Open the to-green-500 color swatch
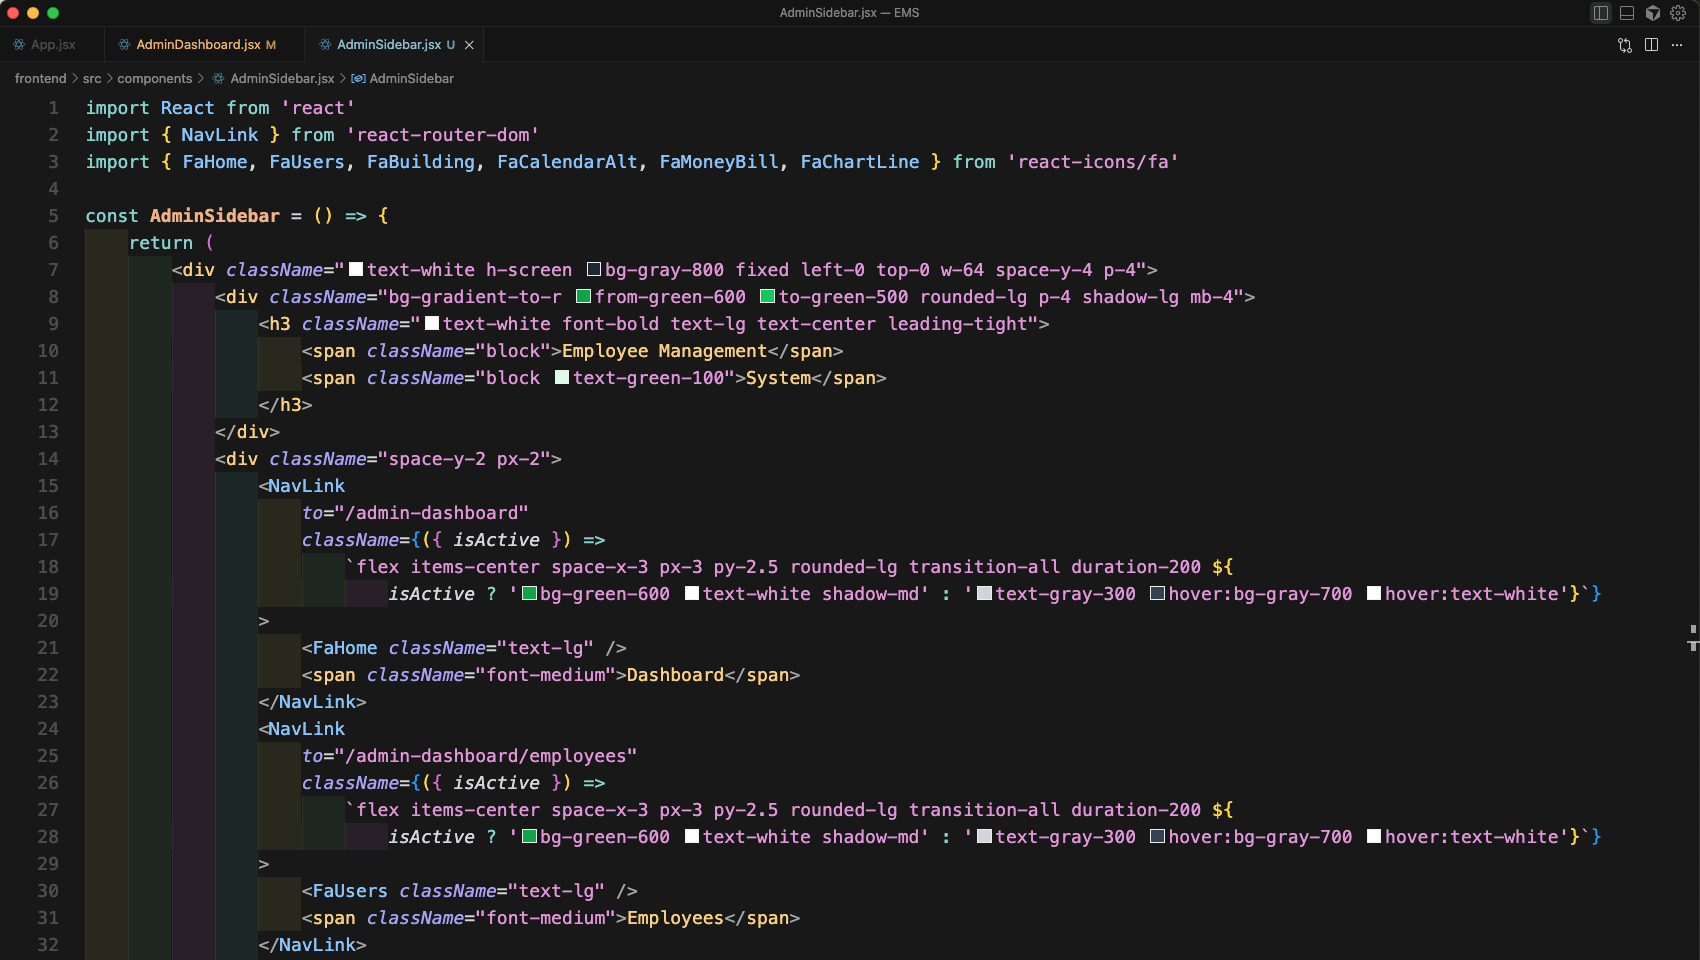The height and width of the screenshot is (960, 1700). coord(767,297)
